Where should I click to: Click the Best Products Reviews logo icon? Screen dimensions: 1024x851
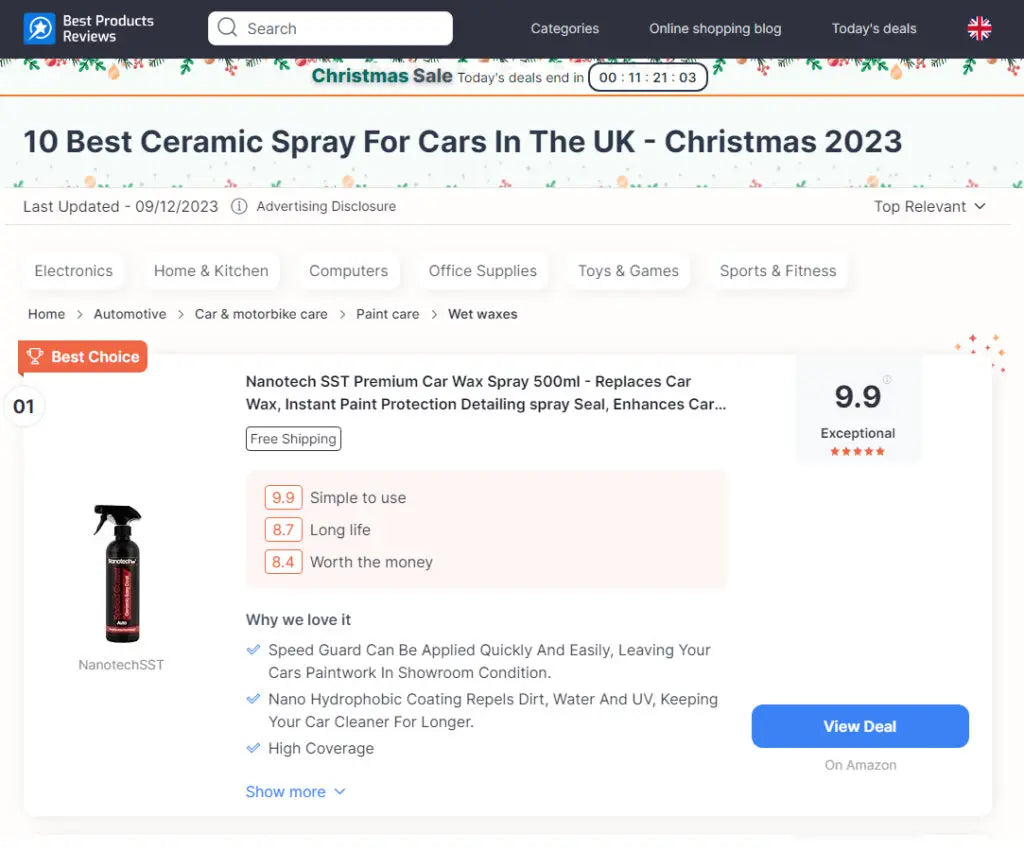click(38, 28)
